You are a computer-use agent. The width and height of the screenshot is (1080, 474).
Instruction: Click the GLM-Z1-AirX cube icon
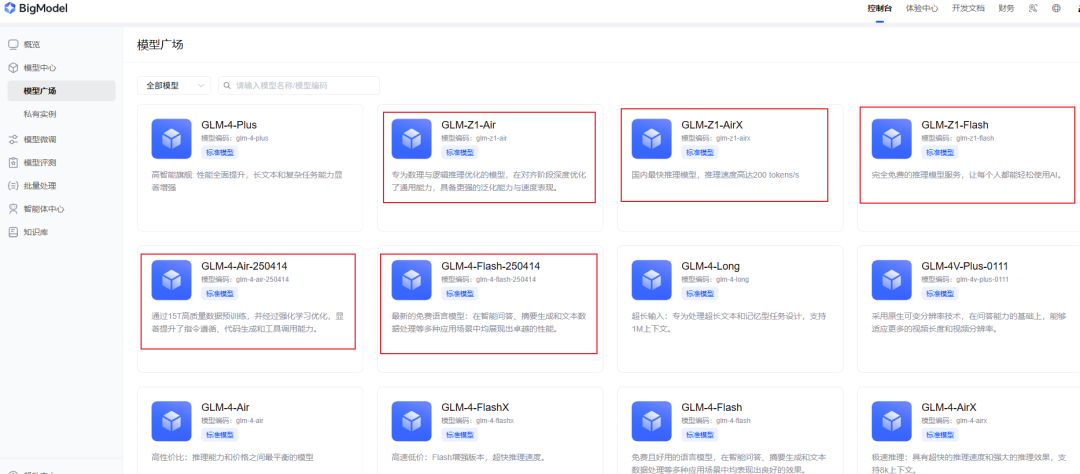(x=652, y=138)
